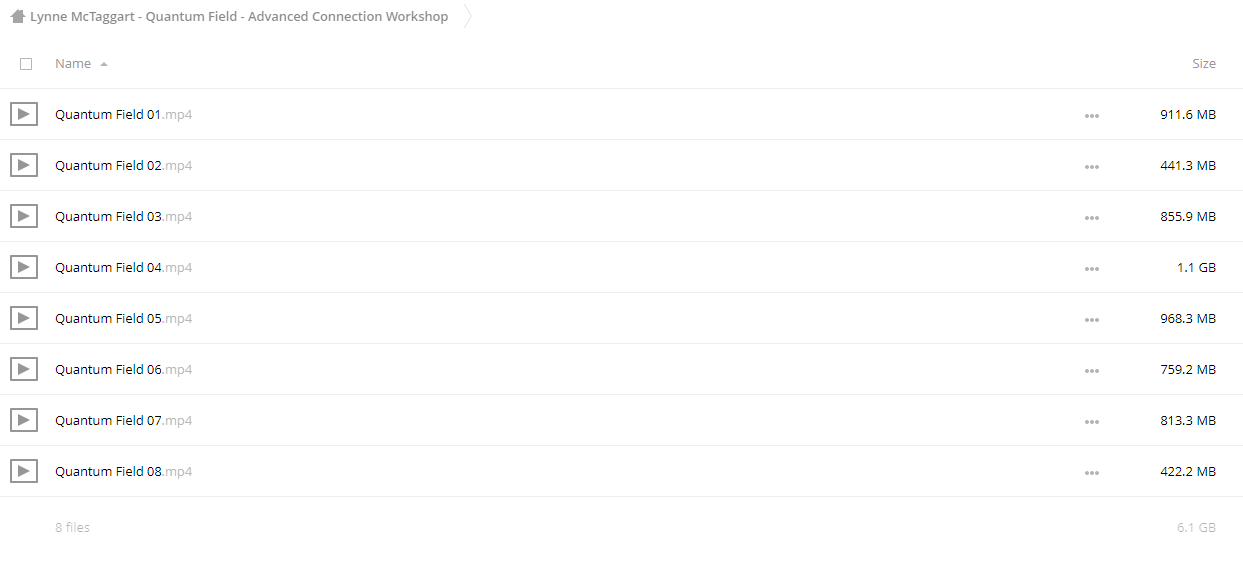This screenshot has width=1243, height=569.
Task: Toggle the Name sort direction arrow
Action: point(104,64)
